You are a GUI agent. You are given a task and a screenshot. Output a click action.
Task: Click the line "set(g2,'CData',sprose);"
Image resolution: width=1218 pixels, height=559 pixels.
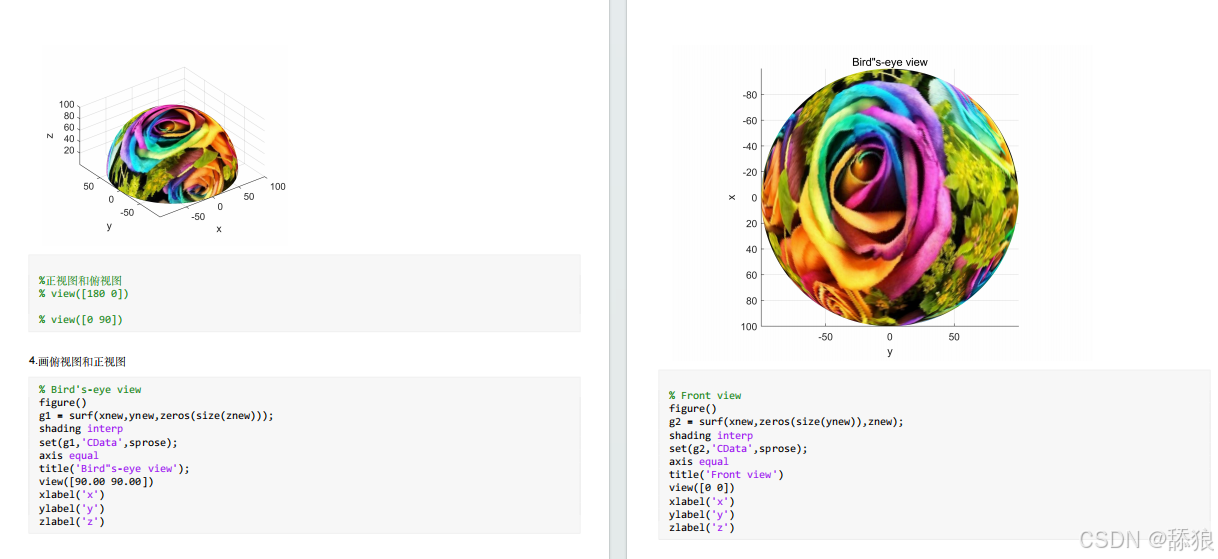738,449
